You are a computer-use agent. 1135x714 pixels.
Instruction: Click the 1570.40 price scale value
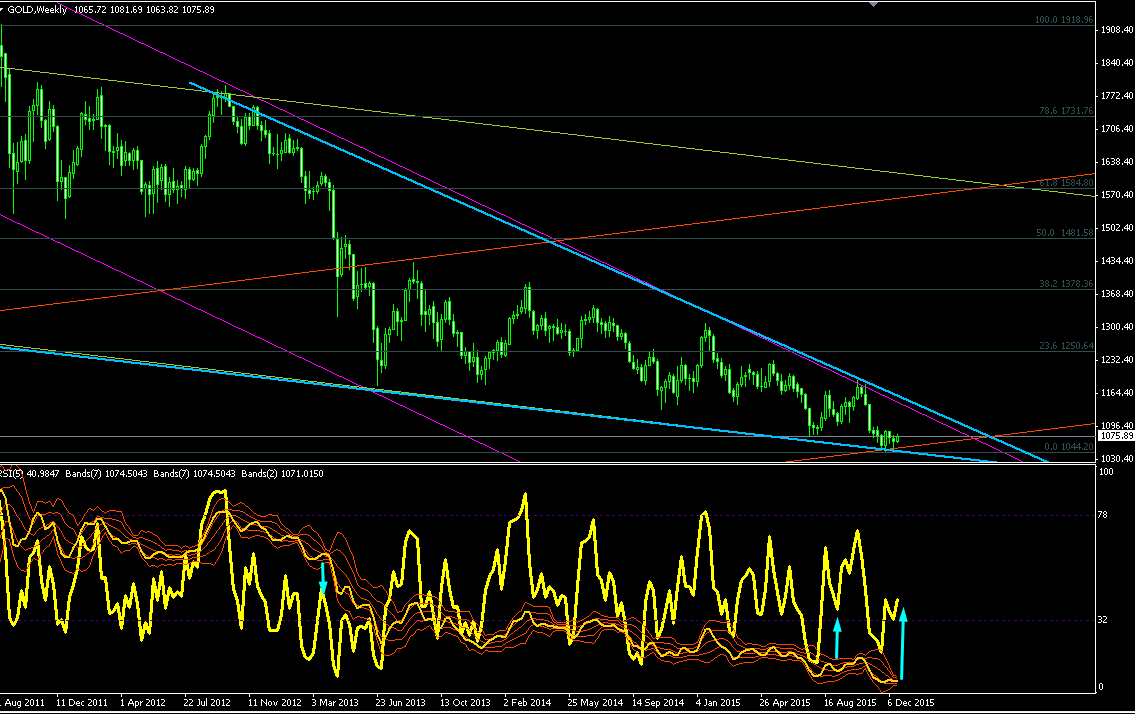pyautogui.click(x=1117, y=195)
